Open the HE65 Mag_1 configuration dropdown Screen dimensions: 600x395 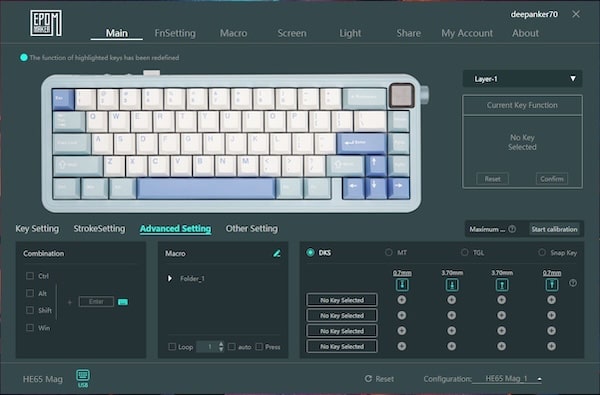click(x=507, y=379)
